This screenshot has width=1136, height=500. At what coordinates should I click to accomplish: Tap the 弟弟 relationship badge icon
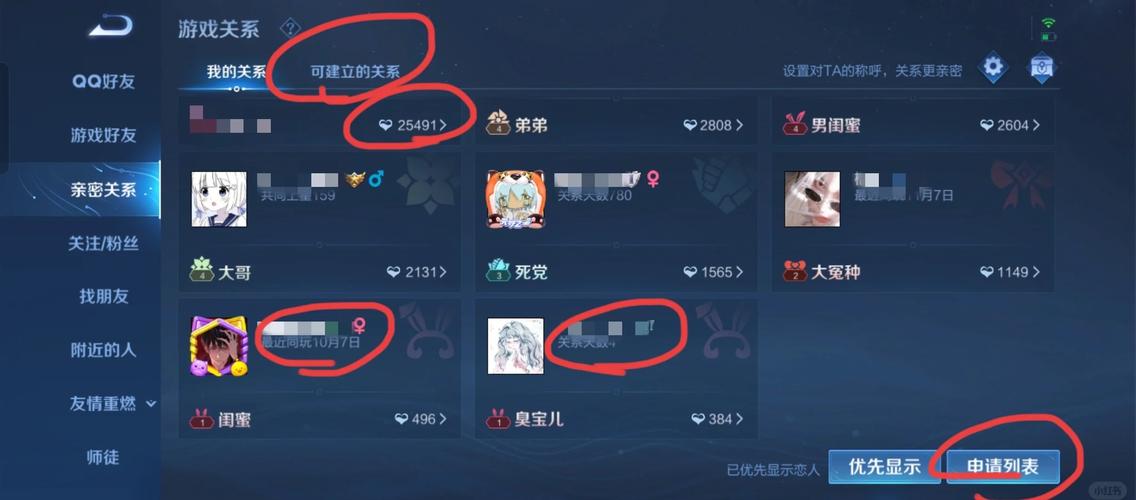point(498,124)
